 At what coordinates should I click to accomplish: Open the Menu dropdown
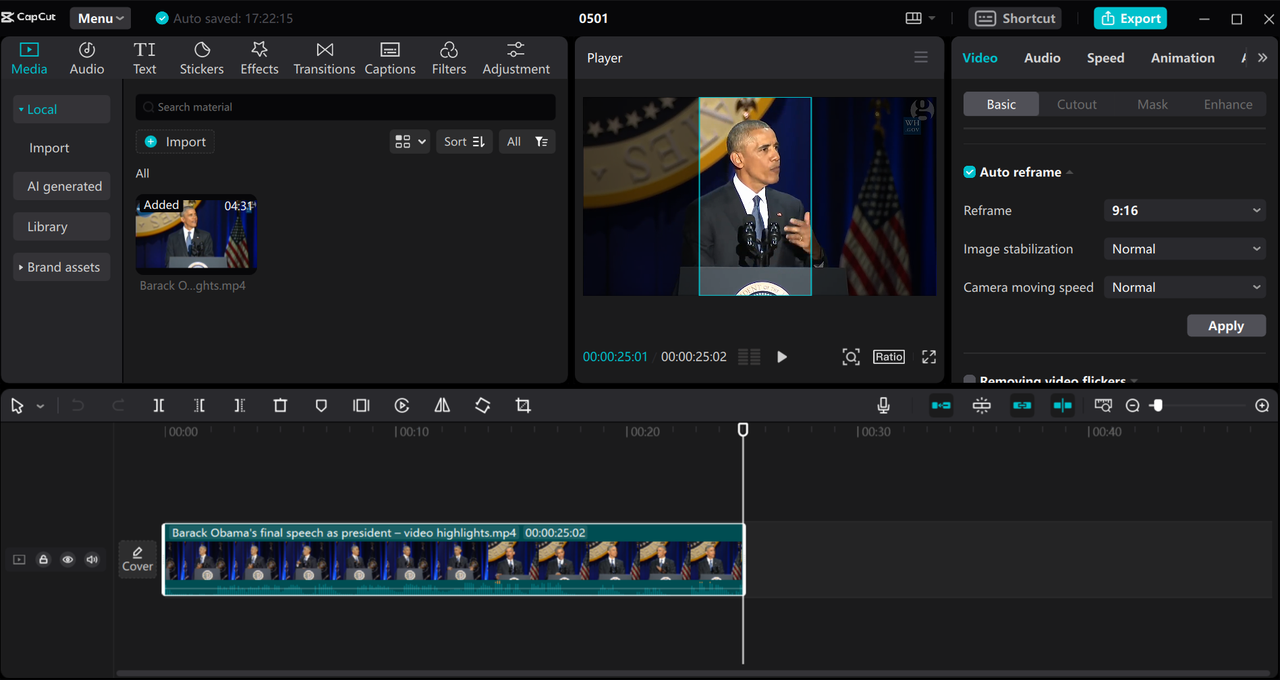100,18
